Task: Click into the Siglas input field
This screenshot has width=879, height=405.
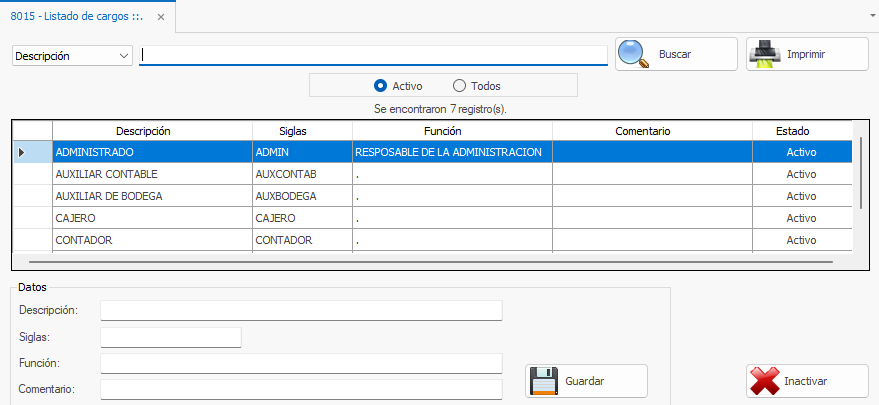Action: point(171,338)
